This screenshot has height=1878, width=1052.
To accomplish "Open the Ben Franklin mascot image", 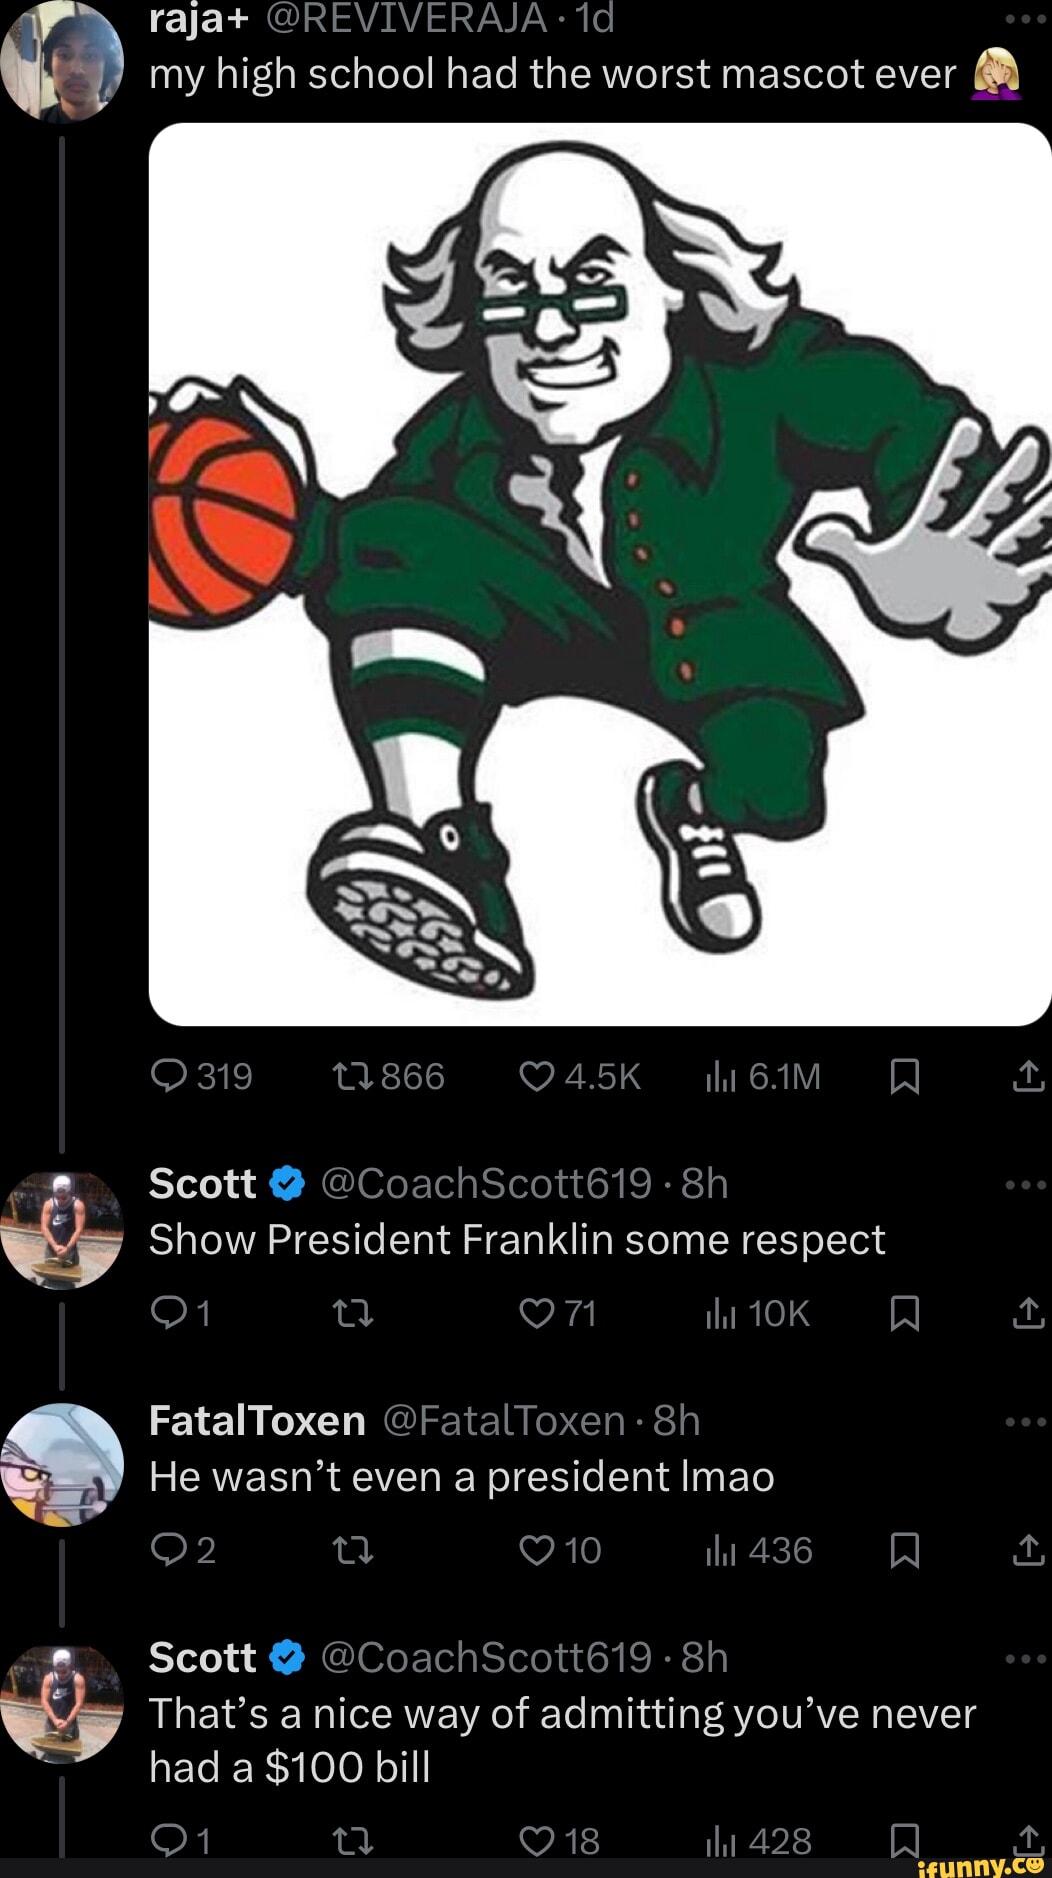I will click(x=599, y=574).
